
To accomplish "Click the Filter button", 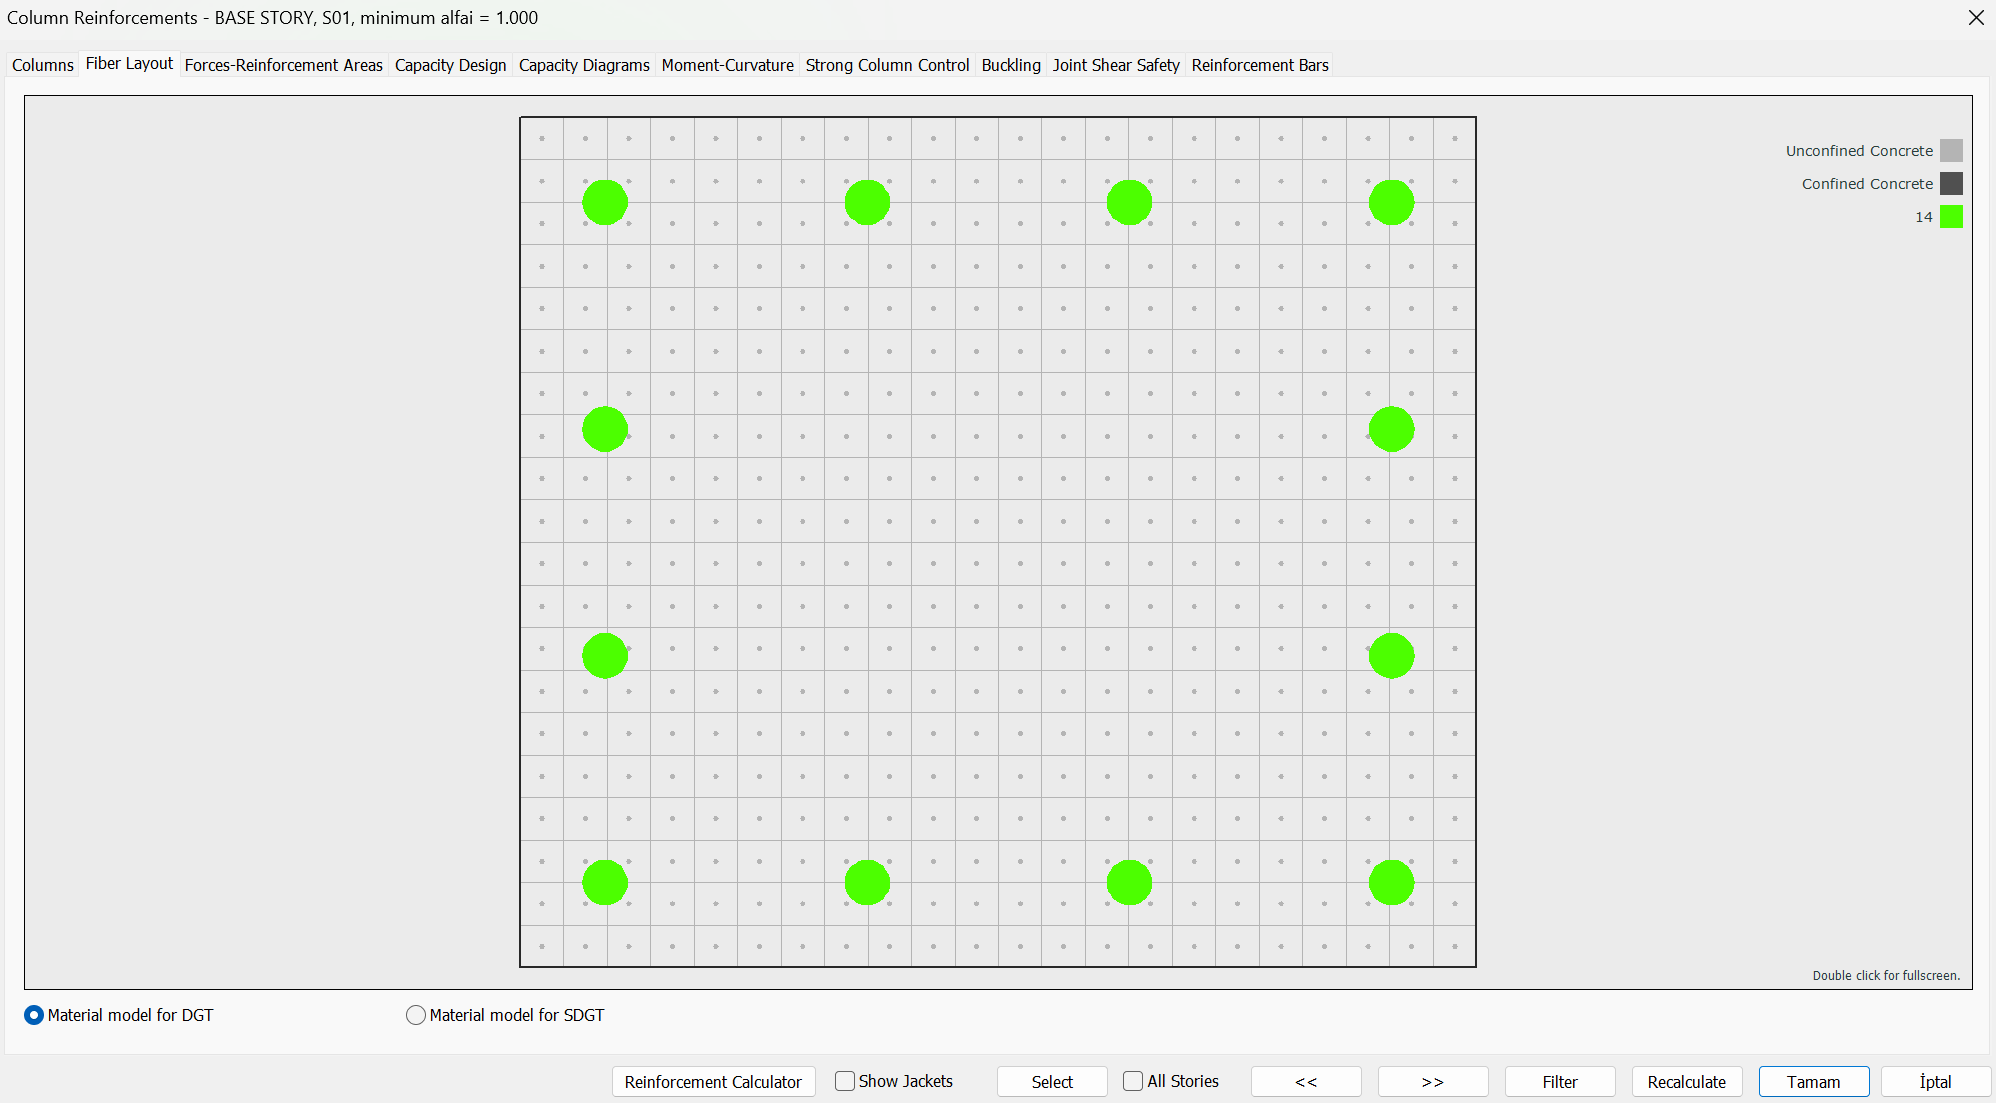I will (x=1560, y=1082).
